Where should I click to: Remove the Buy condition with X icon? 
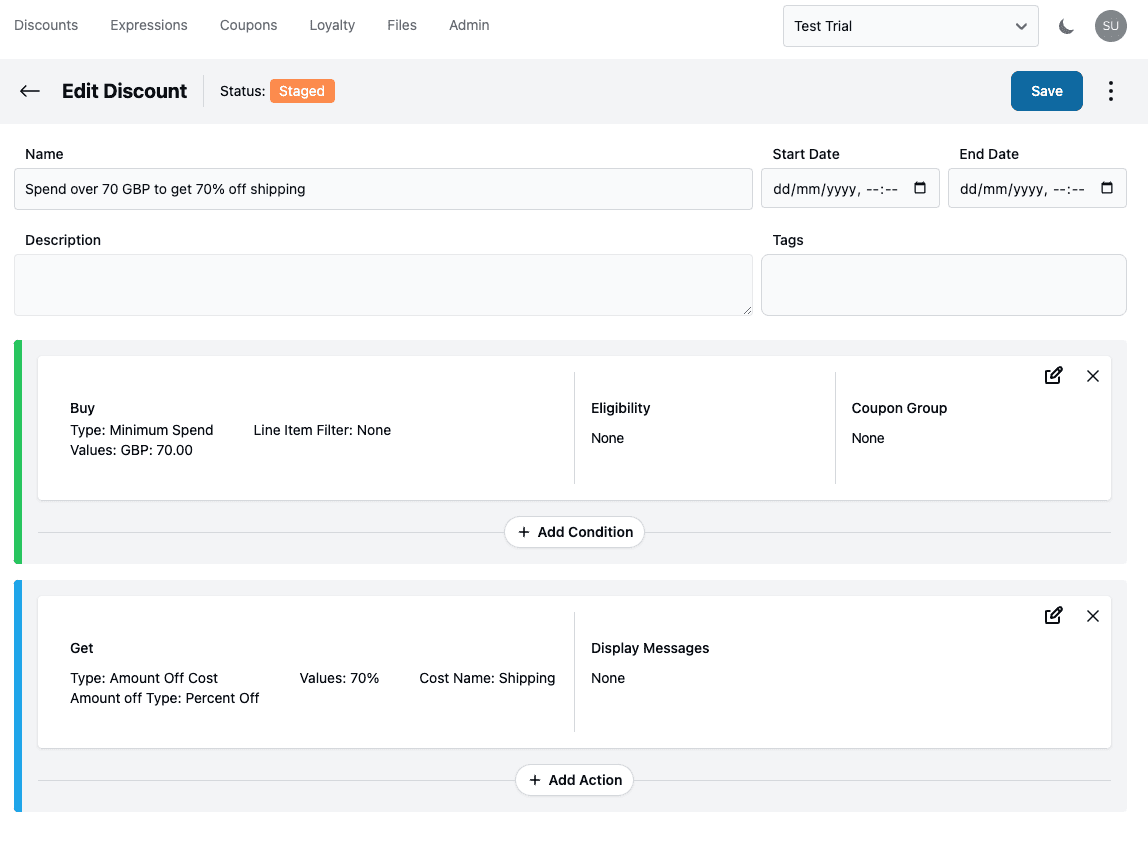[1092, 376]
